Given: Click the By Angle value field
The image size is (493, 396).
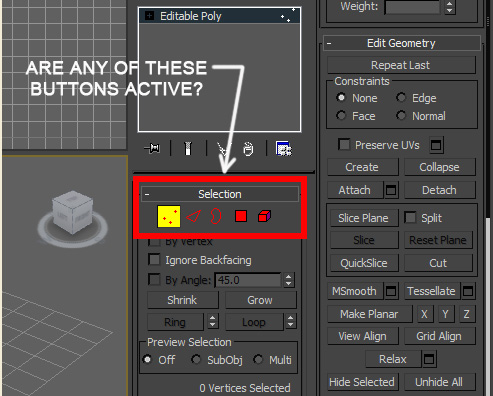Looking at the screenshot, I should tap(248, 280).
